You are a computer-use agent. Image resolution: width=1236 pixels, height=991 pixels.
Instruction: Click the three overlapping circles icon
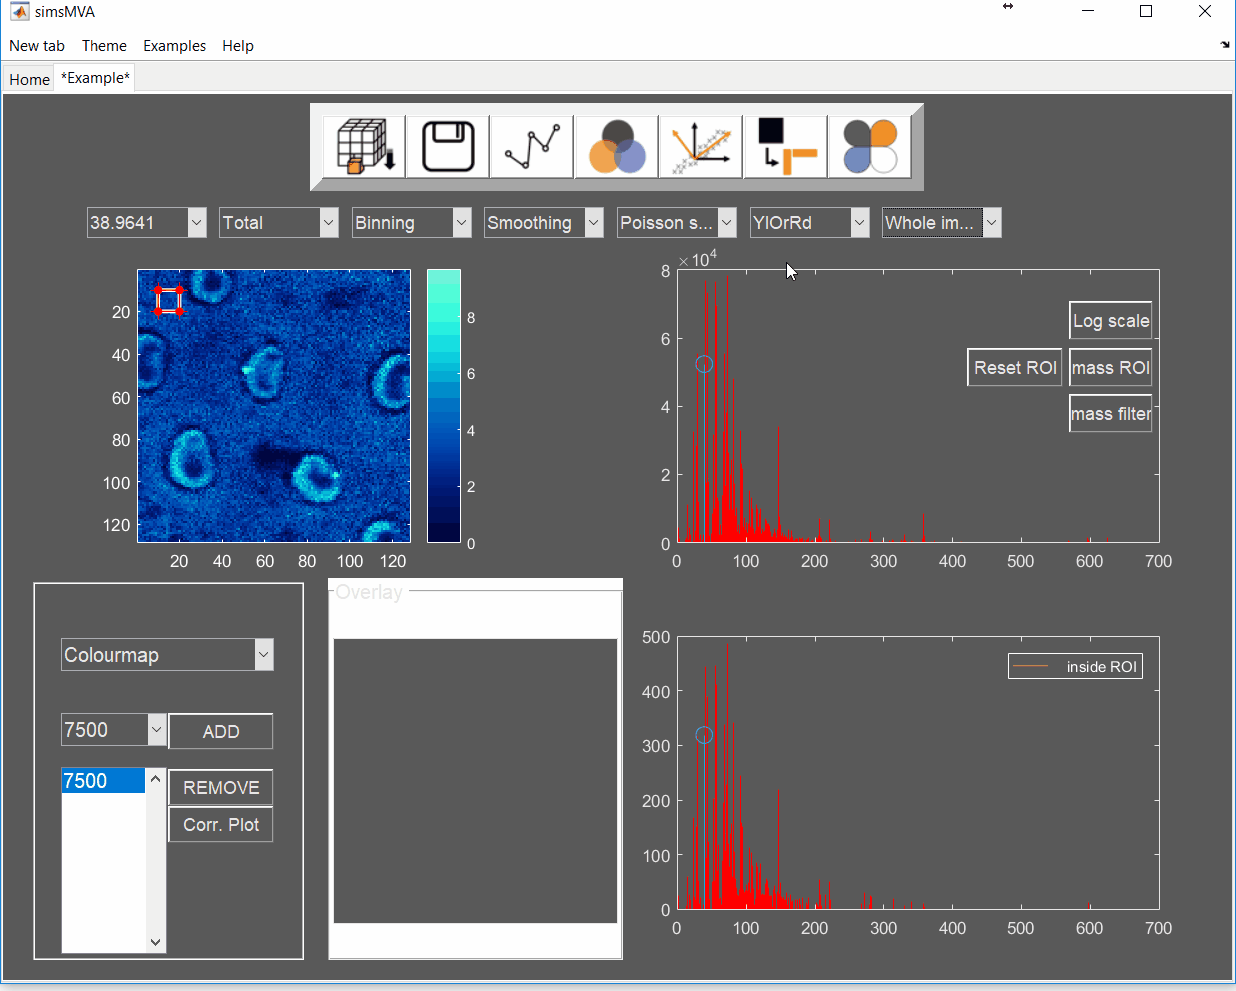point(617,147)
